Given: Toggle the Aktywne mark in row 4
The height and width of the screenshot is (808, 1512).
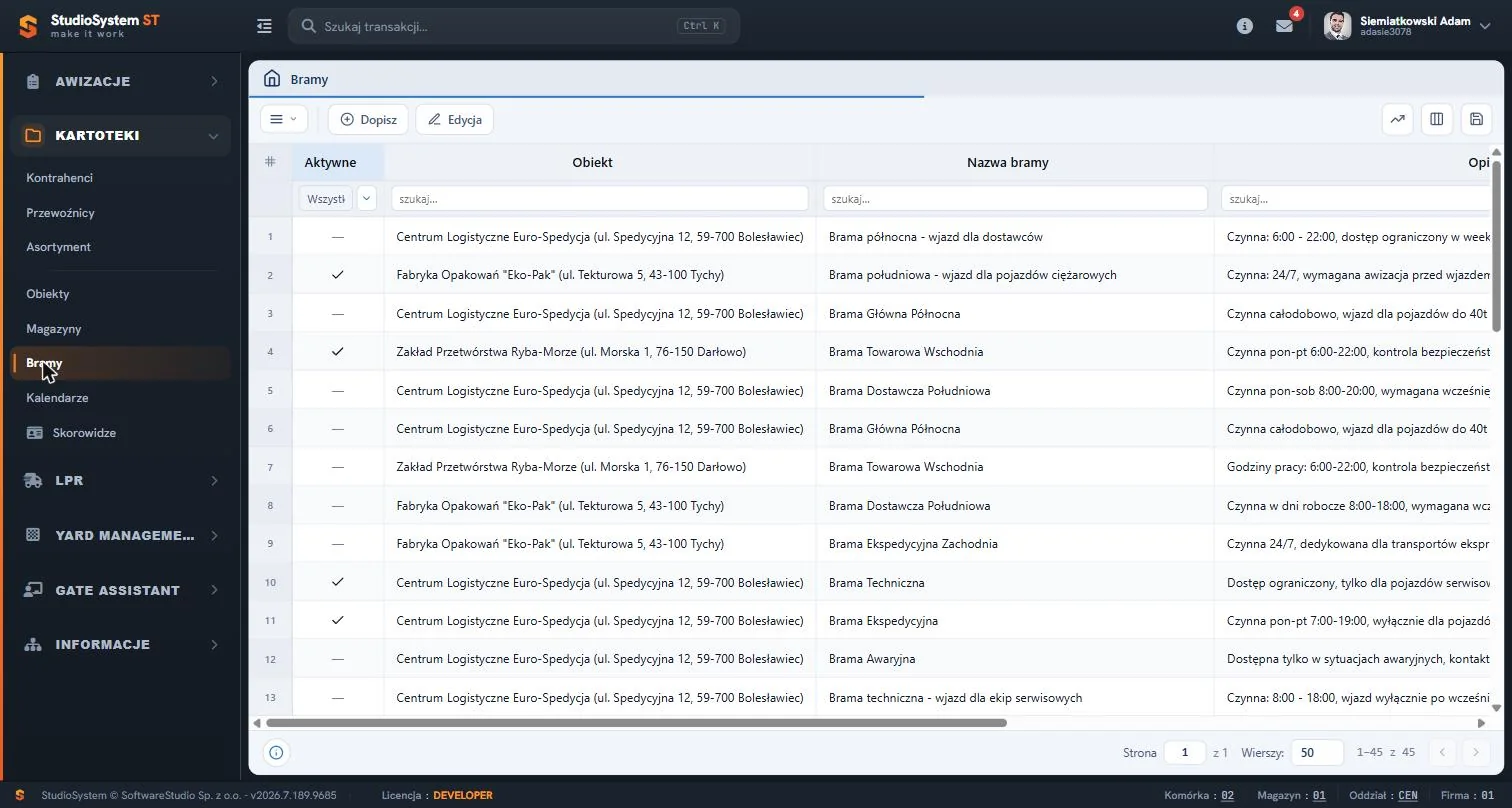Looking at the screenshot, I should tap(338, 352).
